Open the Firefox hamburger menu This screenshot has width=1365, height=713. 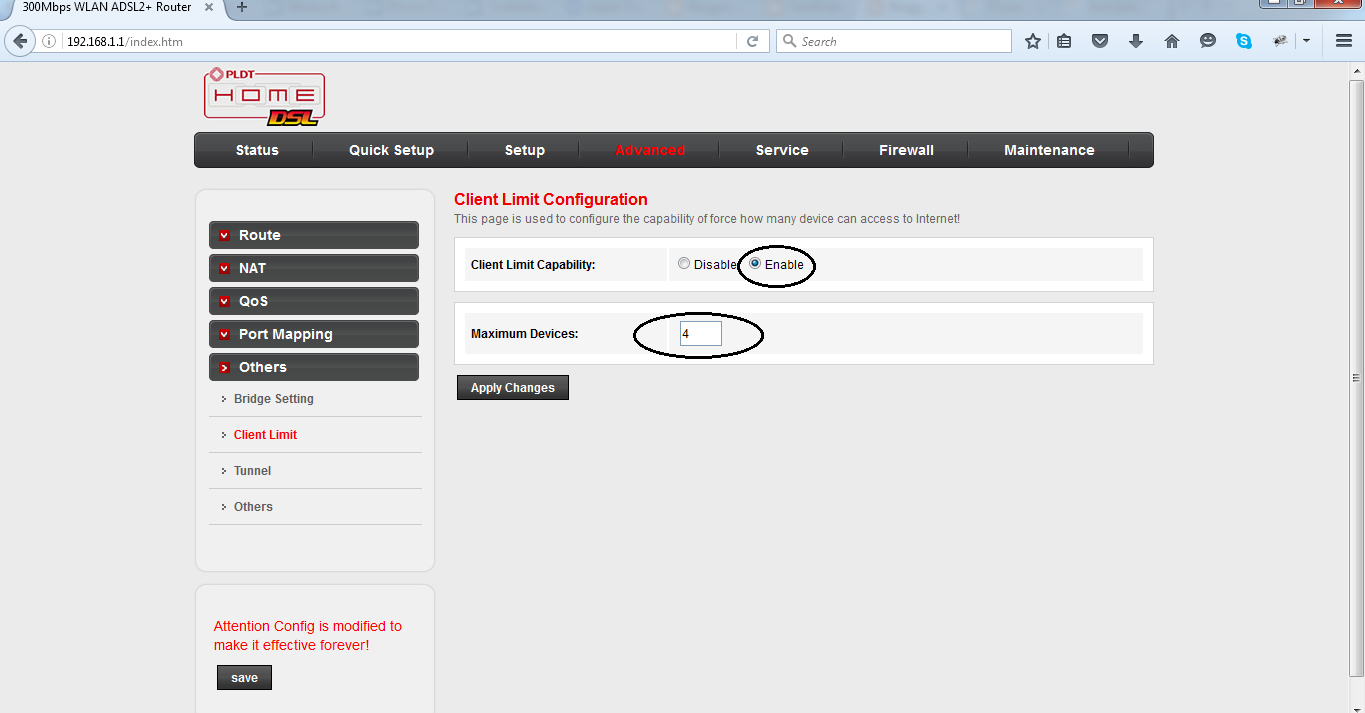[1343, 41]
